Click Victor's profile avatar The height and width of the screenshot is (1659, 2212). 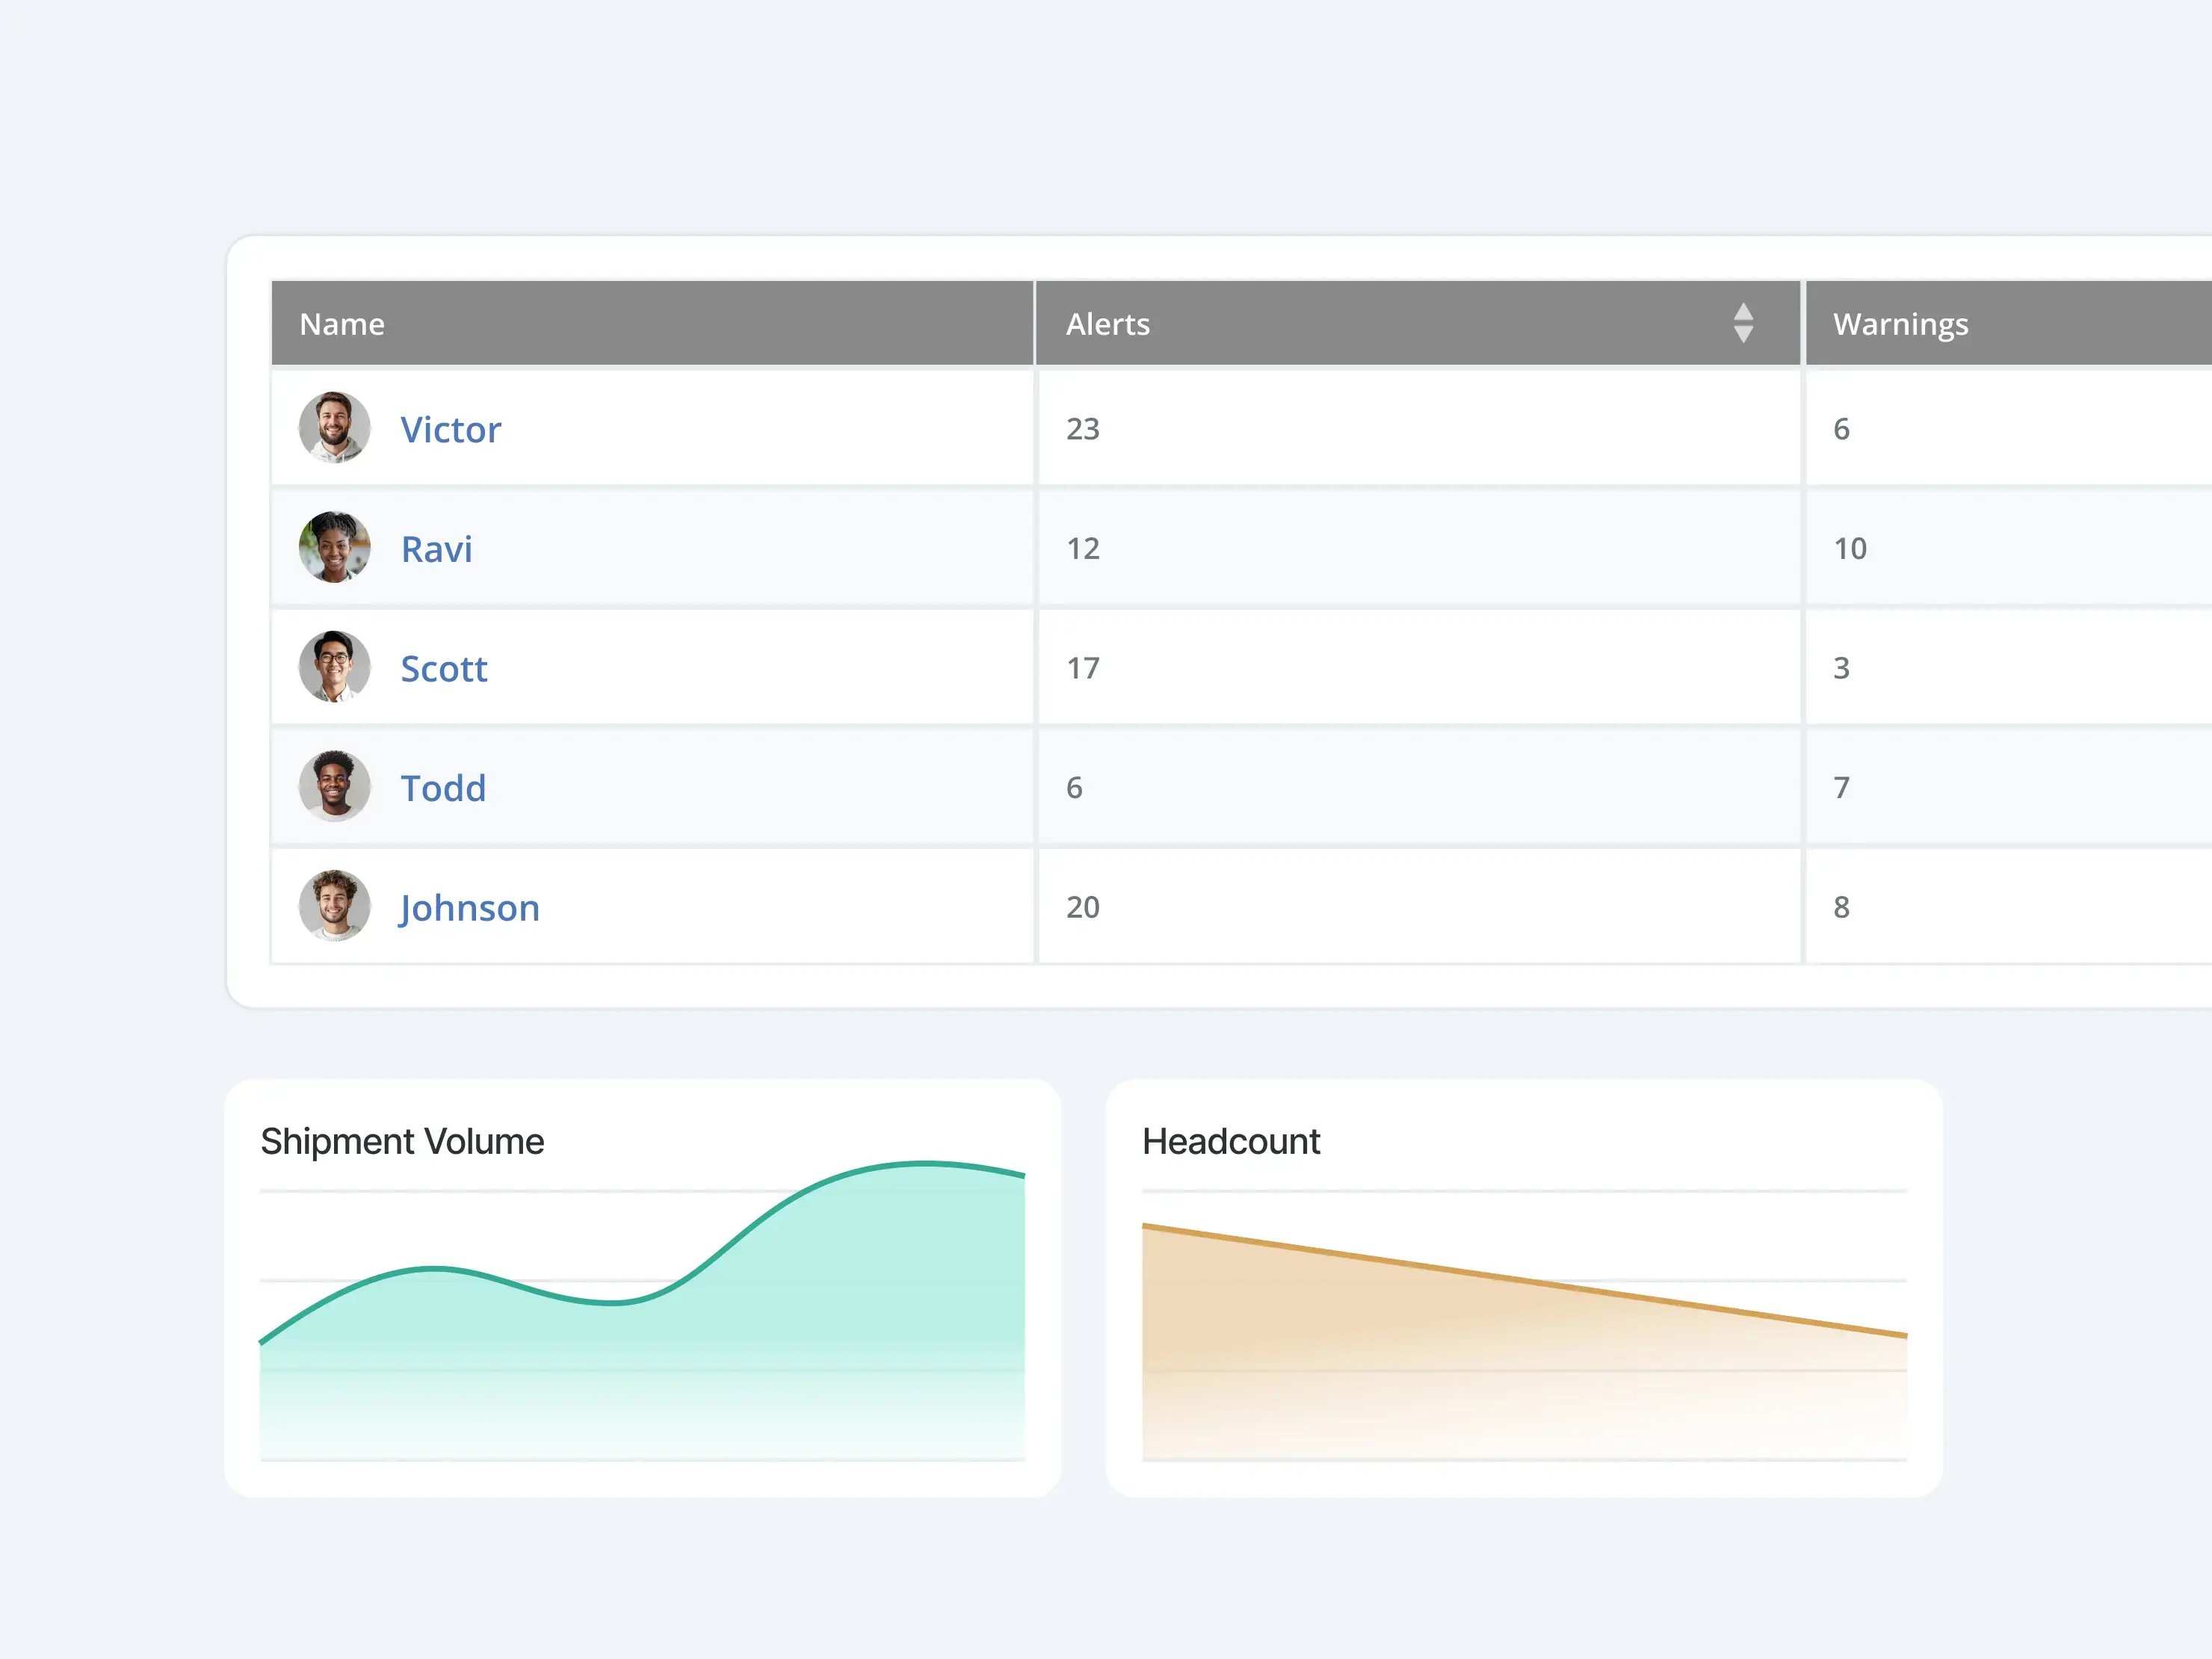(334, 428)
